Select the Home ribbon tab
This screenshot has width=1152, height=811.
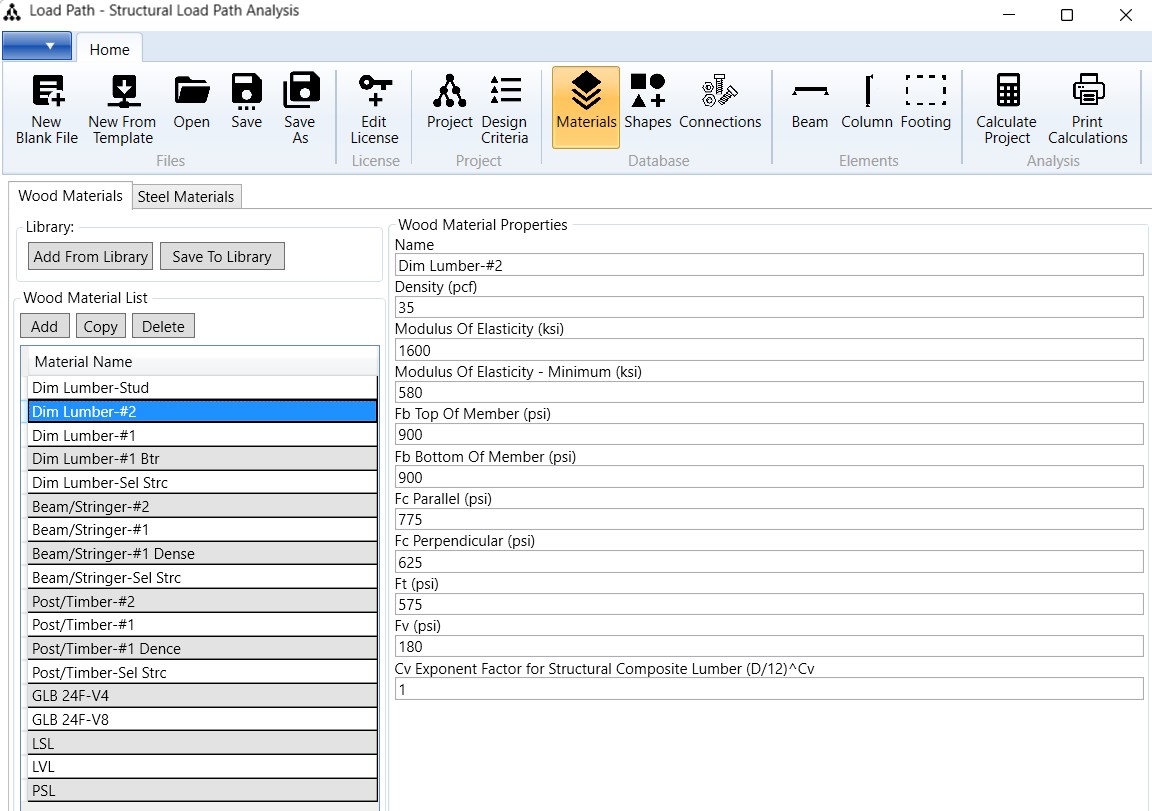click(109, 49)
